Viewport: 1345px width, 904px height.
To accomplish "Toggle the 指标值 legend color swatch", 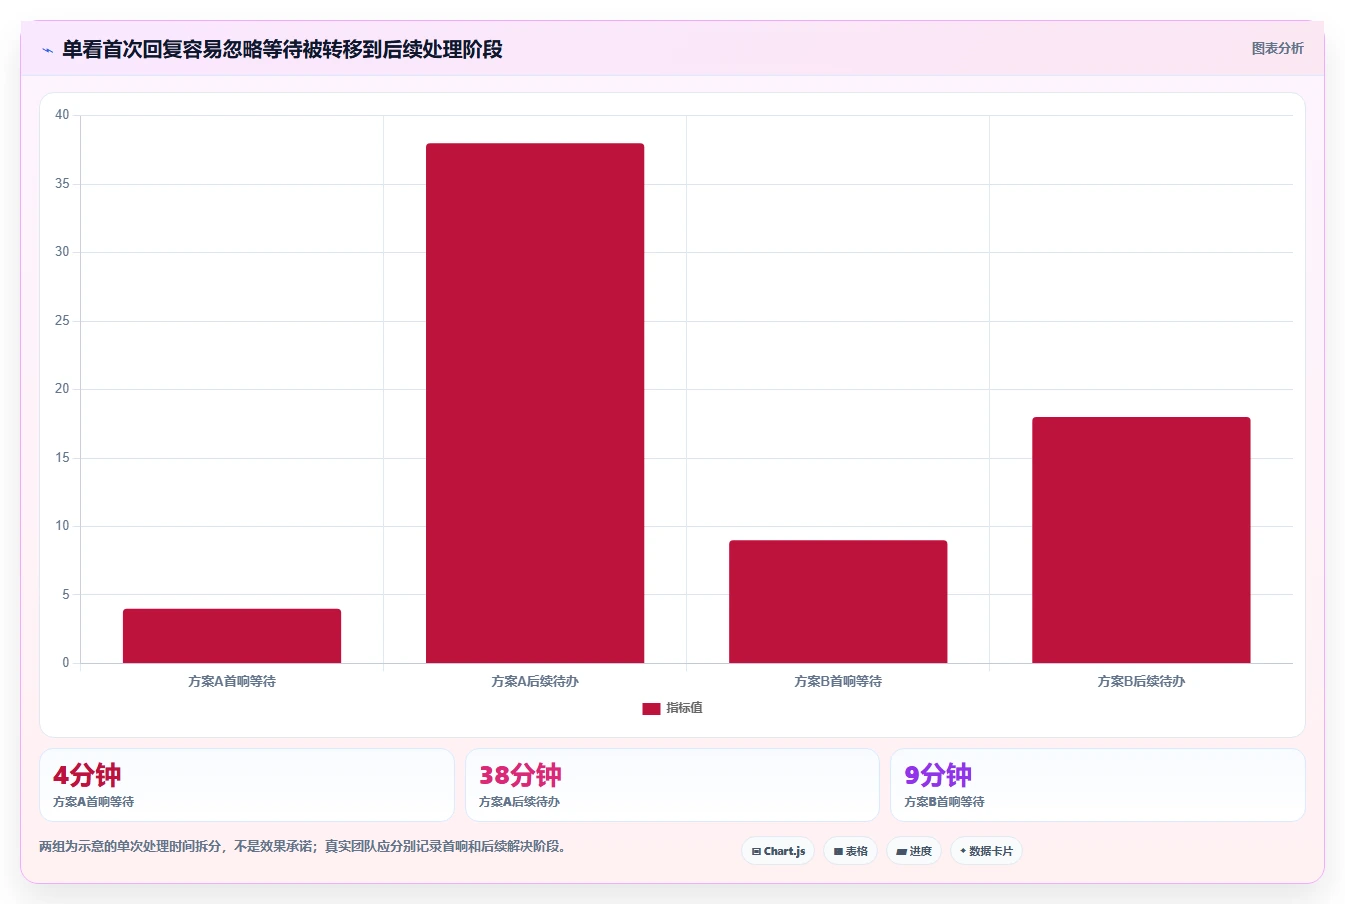I will pos(651,708).
